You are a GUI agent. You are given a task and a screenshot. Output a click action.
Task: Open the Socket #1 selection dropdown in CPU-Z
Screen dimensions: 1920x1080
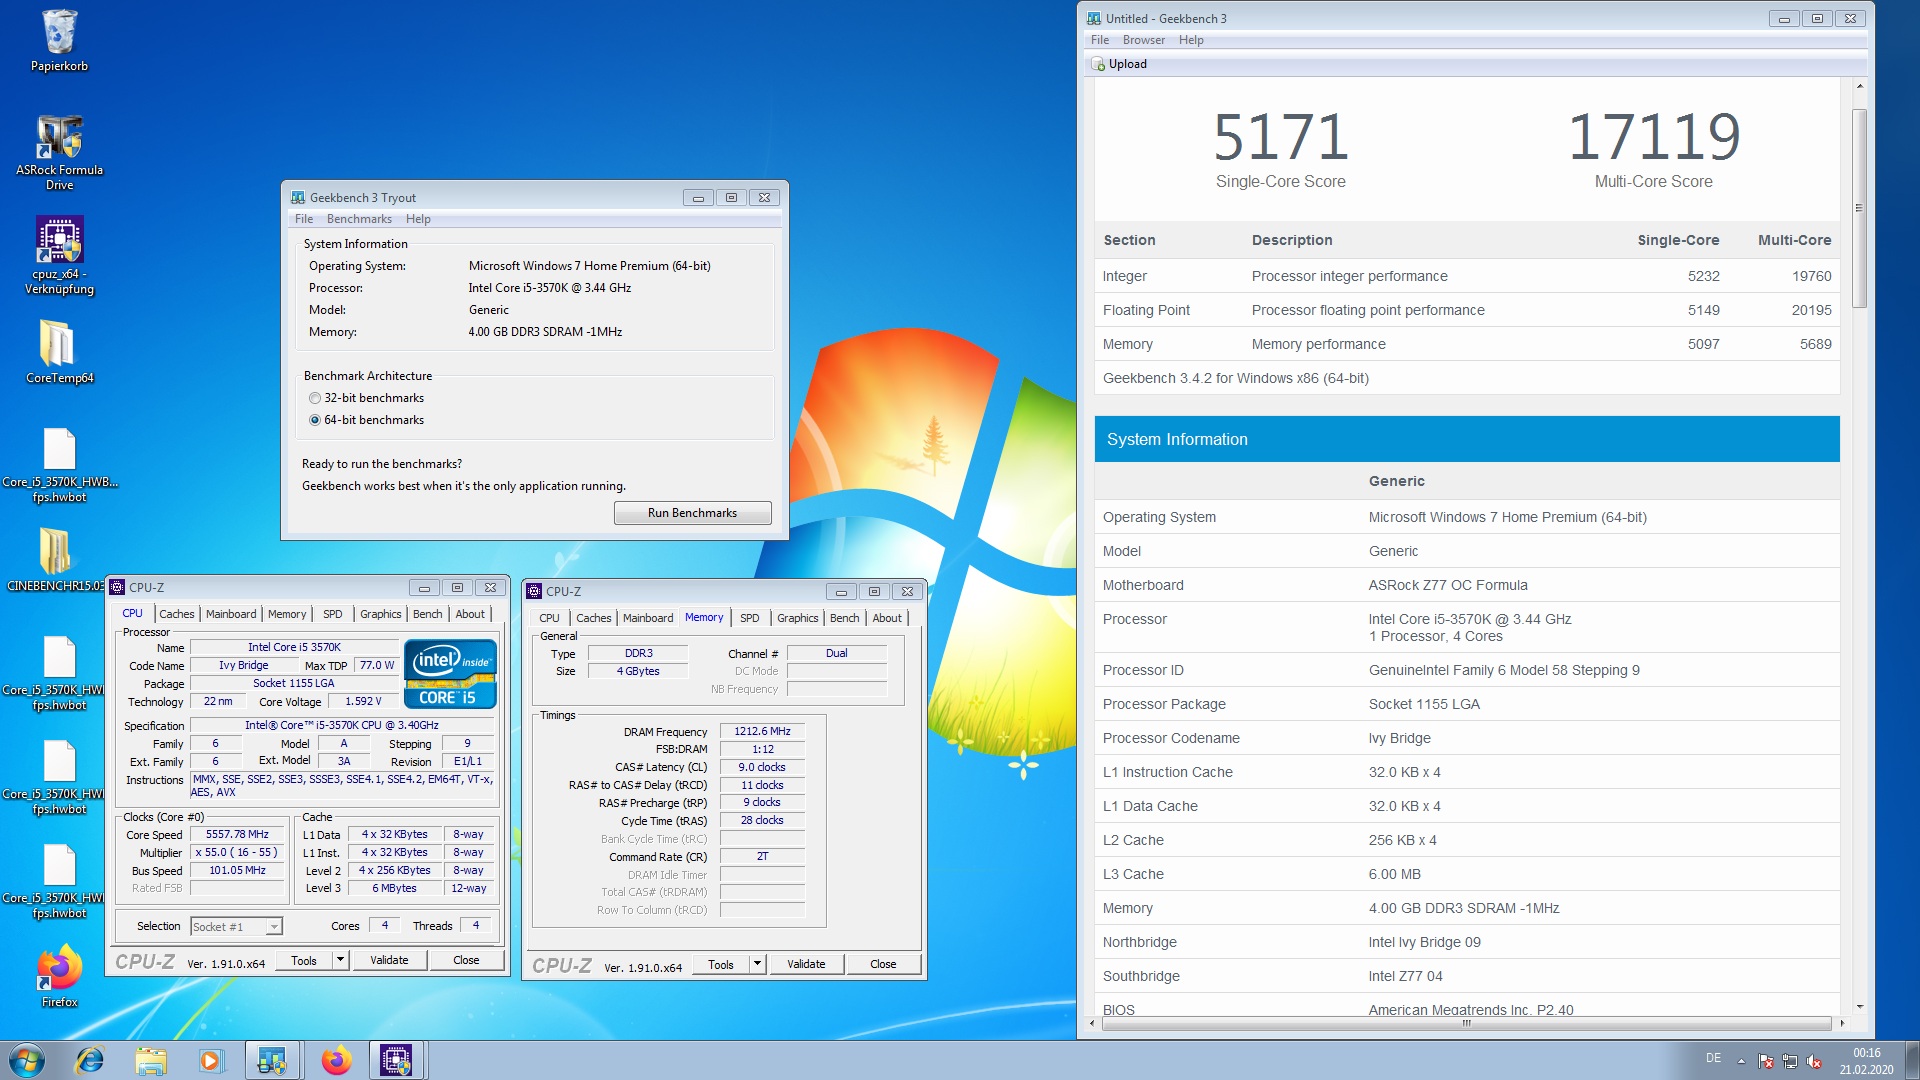236,927
